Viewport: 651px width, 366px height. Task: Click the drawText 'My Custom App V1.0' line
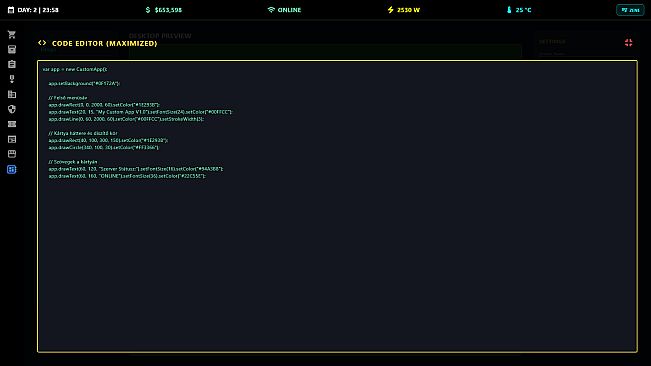point(140,112)
